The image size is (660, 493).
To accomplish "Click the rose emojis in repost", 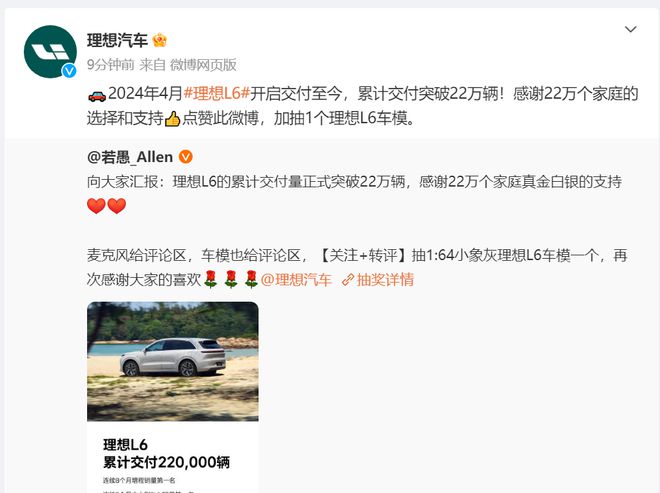I will [x=231, y=280].
